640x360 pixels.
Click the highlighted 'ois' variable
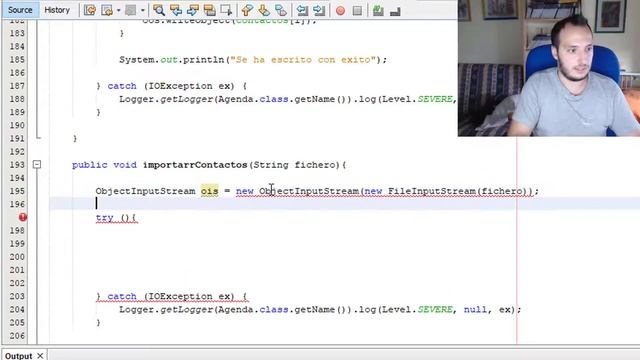pyautogui.click(x=209, y=191)
